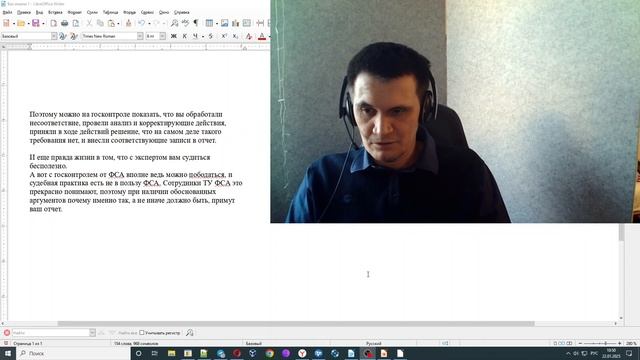Click the zoom in plus button
This screenshot has width=640, height=360.
(x=620, y=344)
